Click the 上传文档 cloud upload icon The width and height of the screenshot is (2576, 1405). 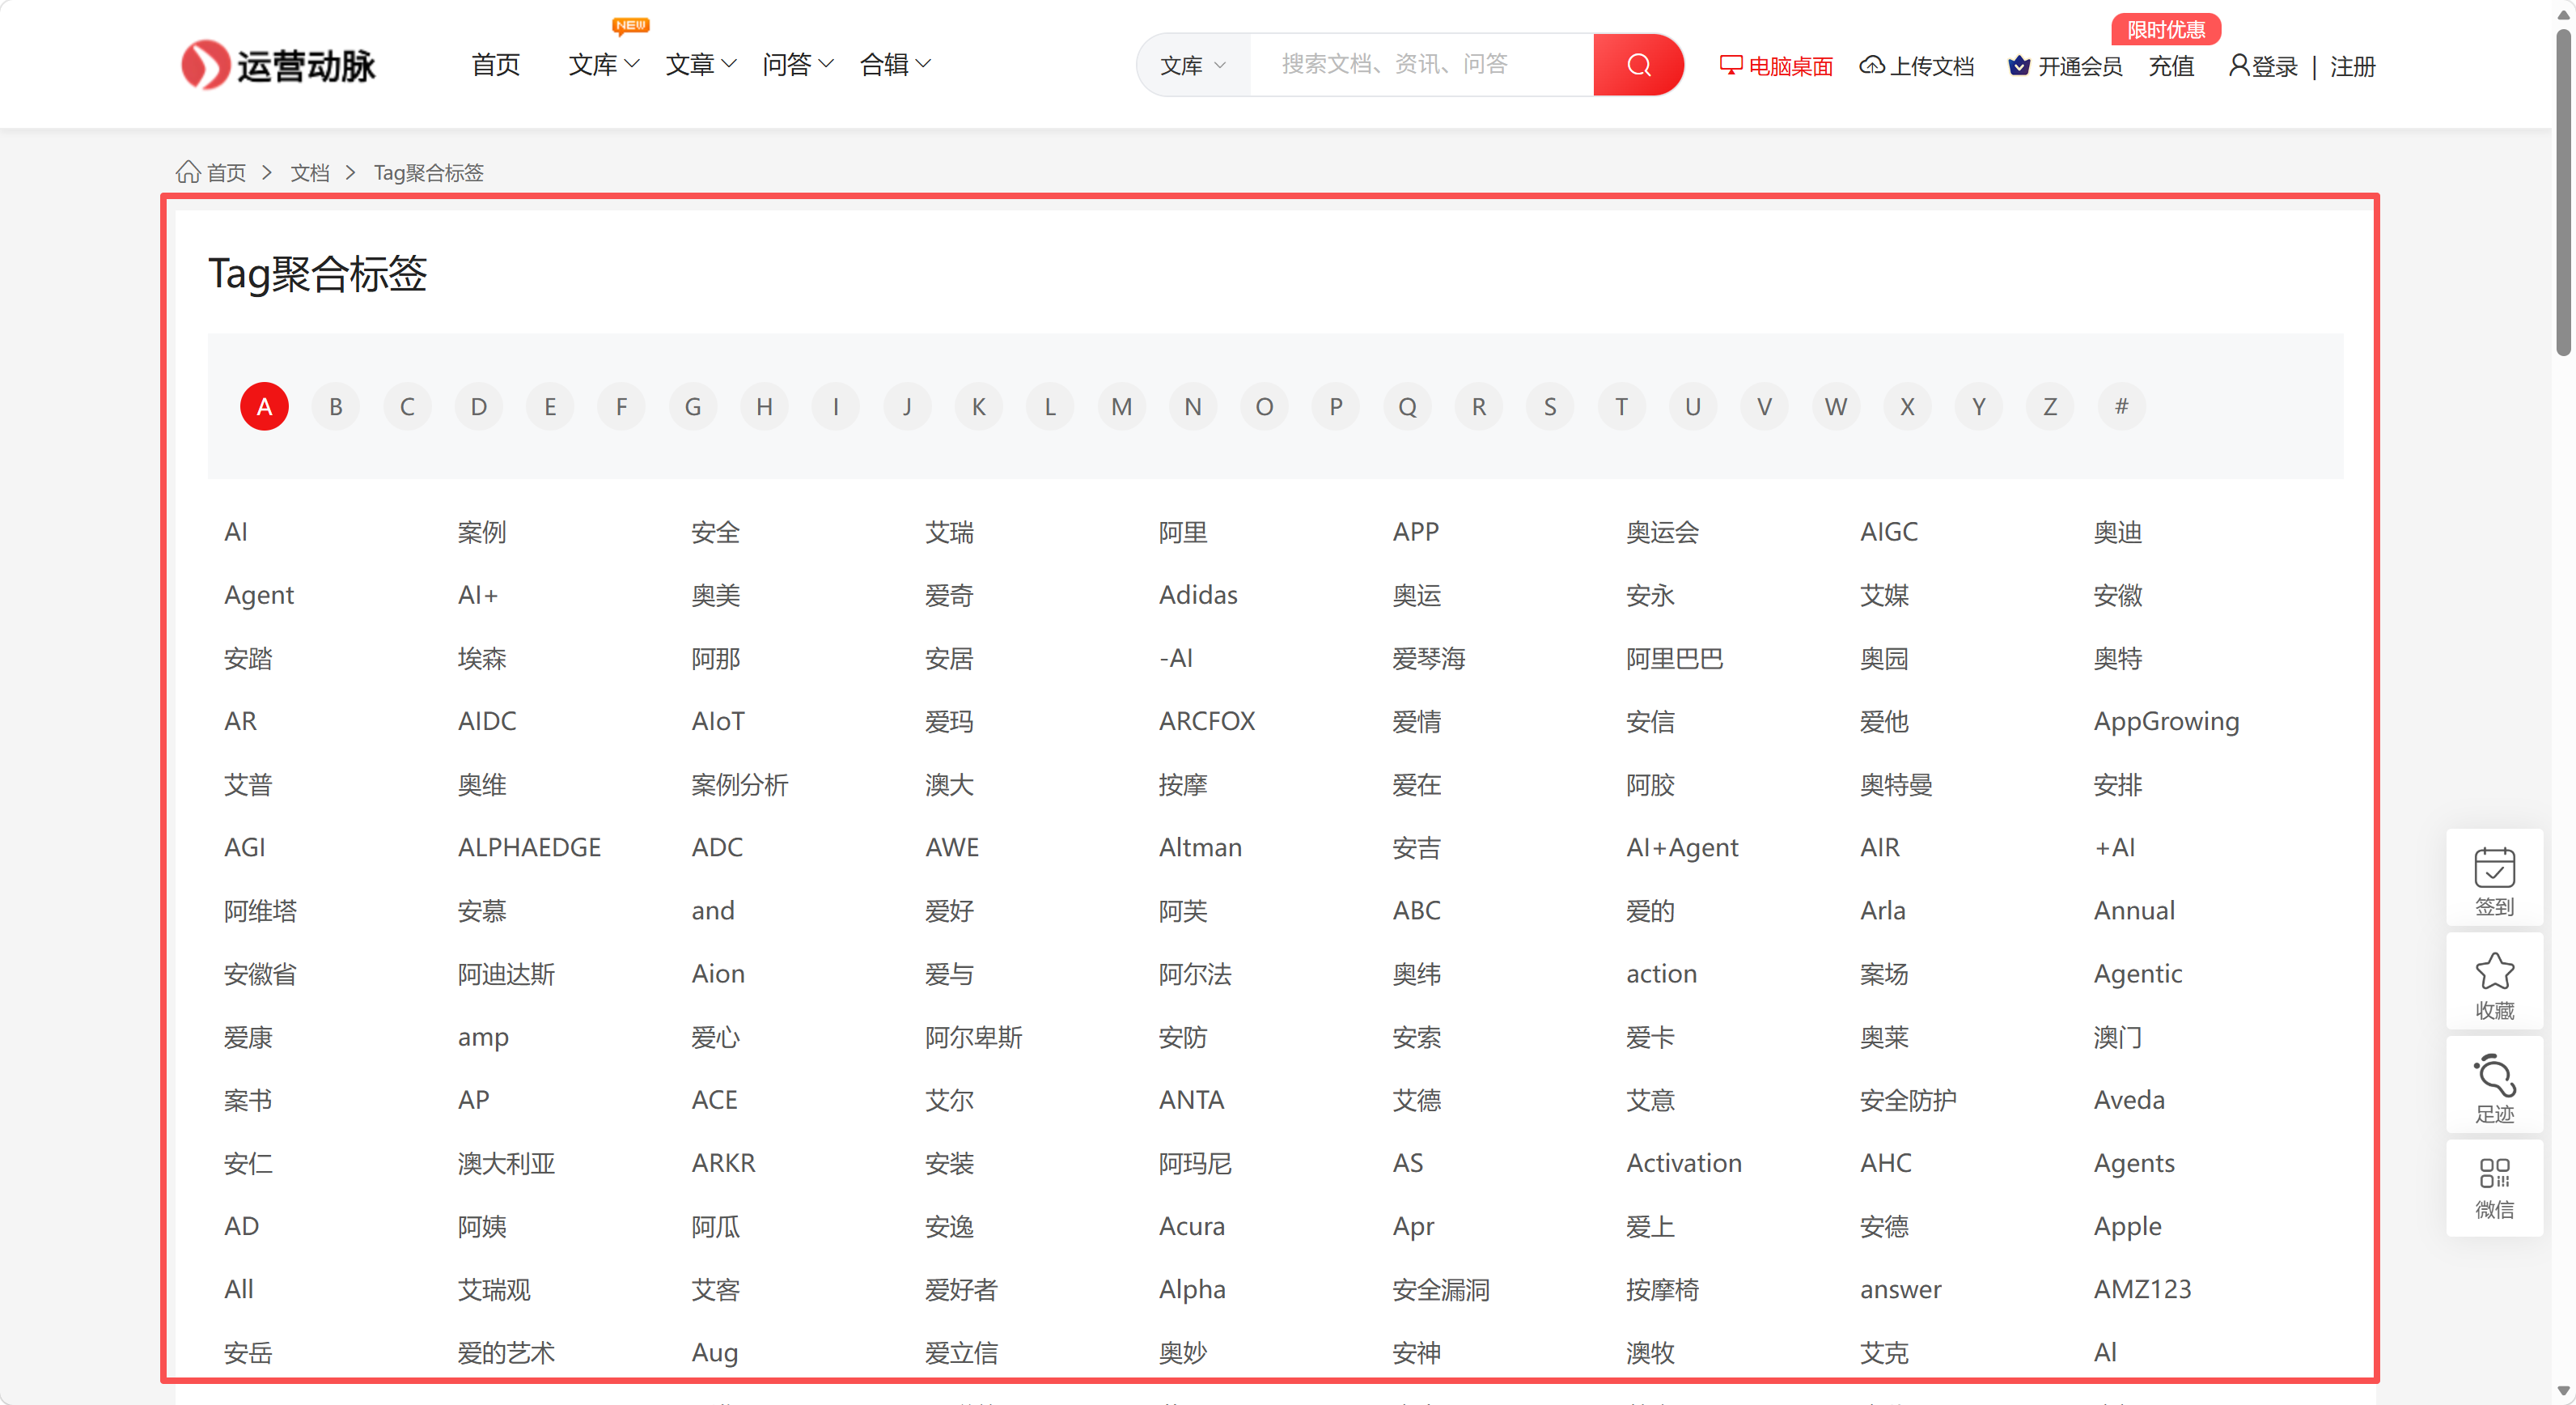point(1872,65)
